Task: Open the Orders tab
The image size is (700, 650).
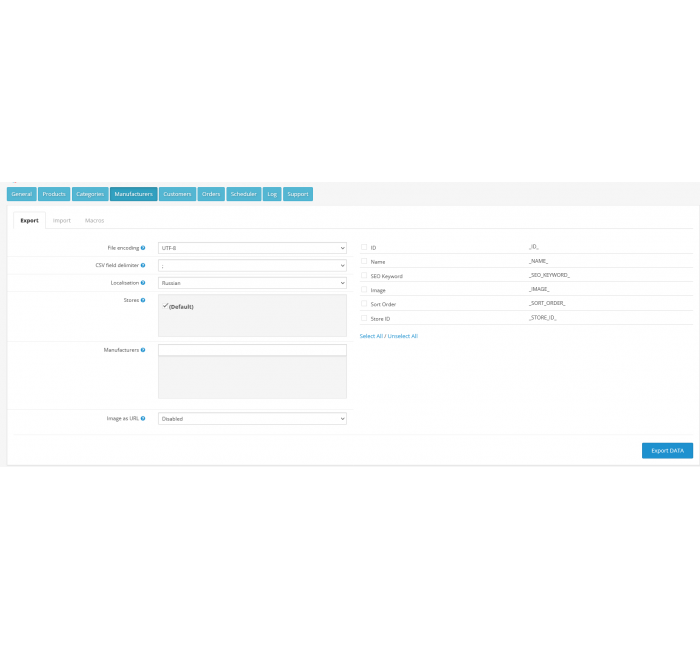Action: point(211,194)
